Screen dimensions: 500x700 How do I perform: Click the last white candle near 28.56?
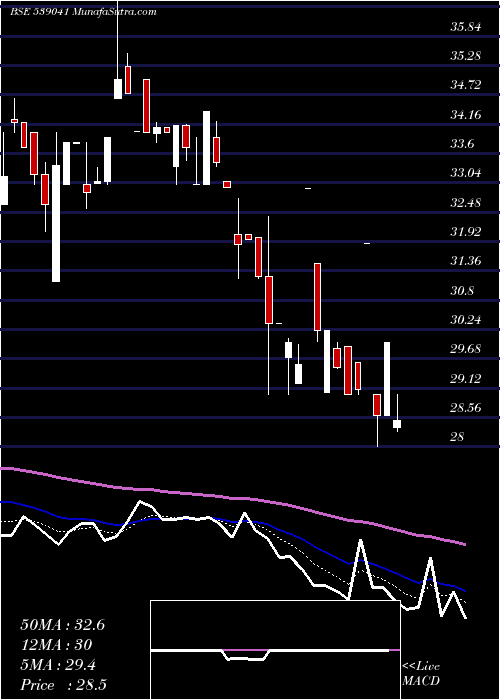(x=397, y=424)
